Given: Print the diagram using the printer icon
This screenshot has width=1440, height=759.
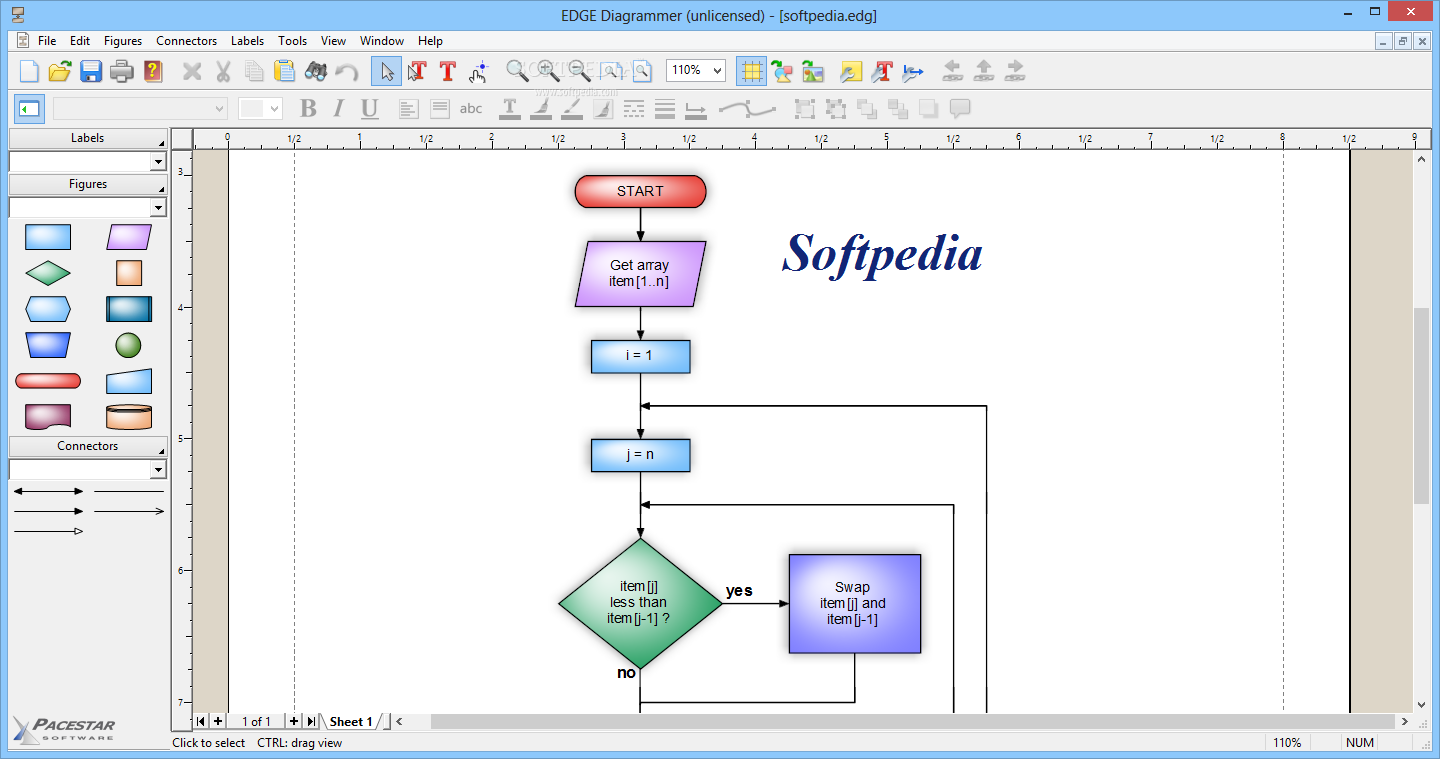Looking at the screenshot, I should click(122, 71).
